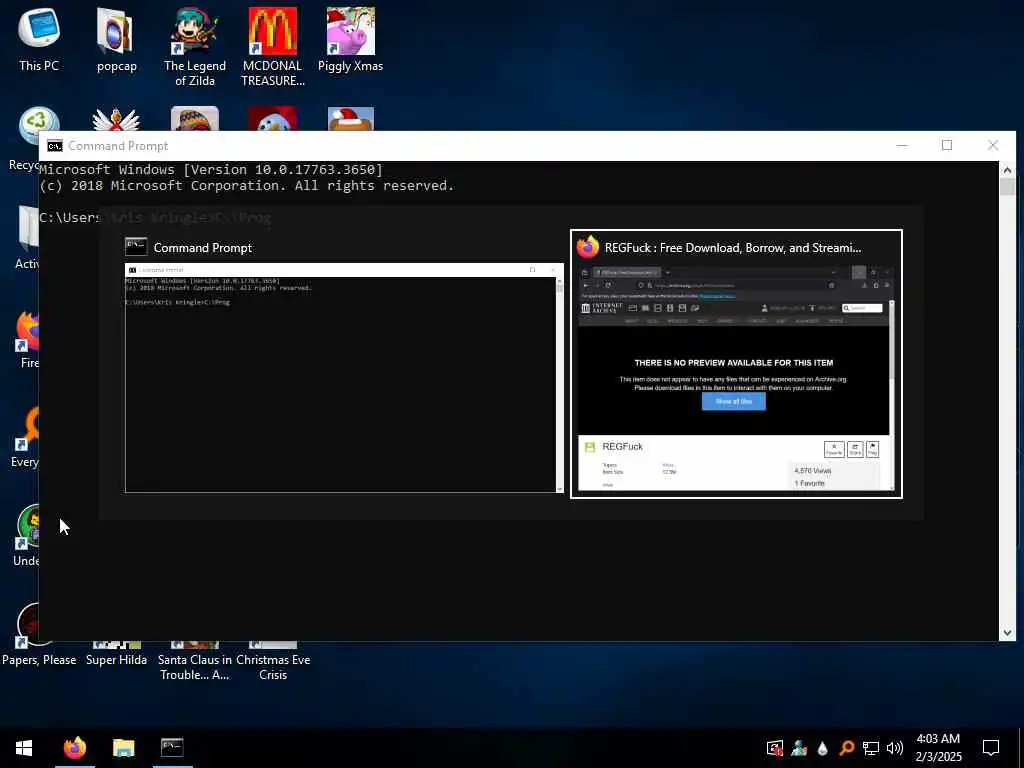This screenshot has height=768, width=1024.
Task: Select the Papers, Please desktop shortcut
Action: (x=39, y=633)
